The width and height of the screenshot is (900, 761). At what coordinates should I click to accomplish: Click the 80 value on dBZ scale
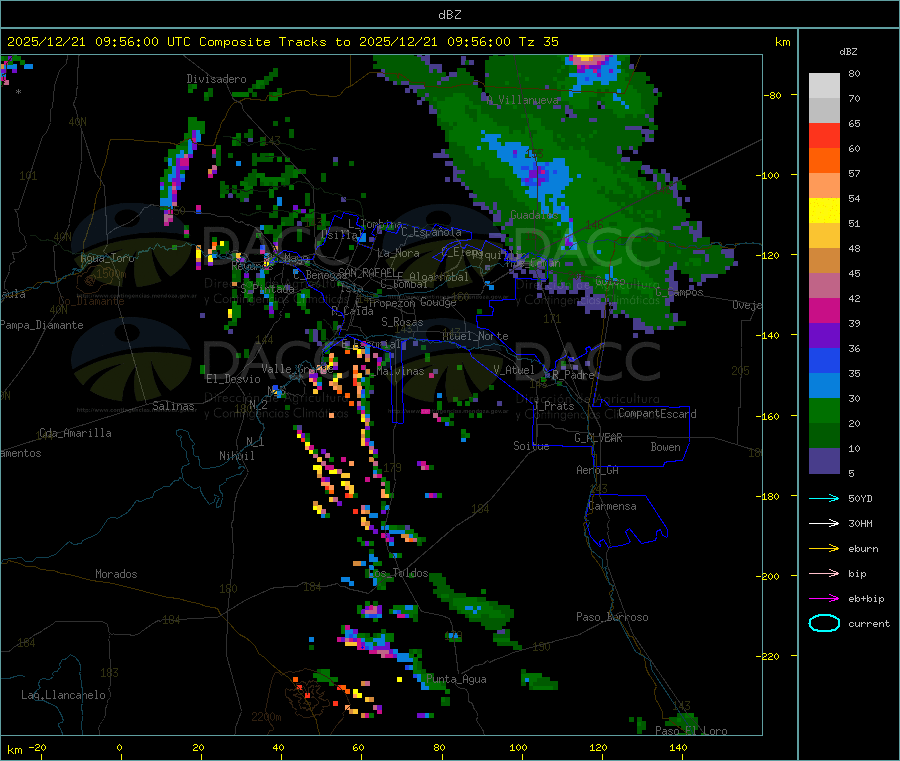click(x=854, y=73)
